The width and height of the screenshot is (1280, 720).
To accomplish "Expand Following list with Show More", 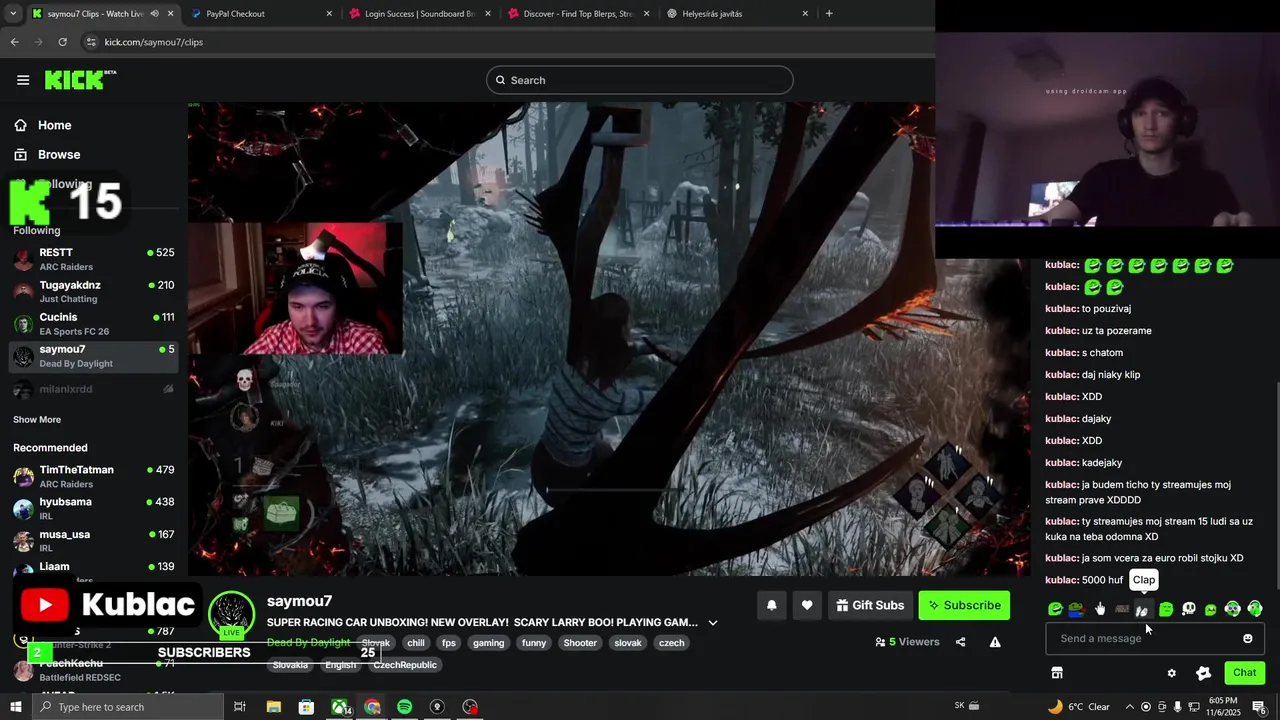I will click(37, 420).
